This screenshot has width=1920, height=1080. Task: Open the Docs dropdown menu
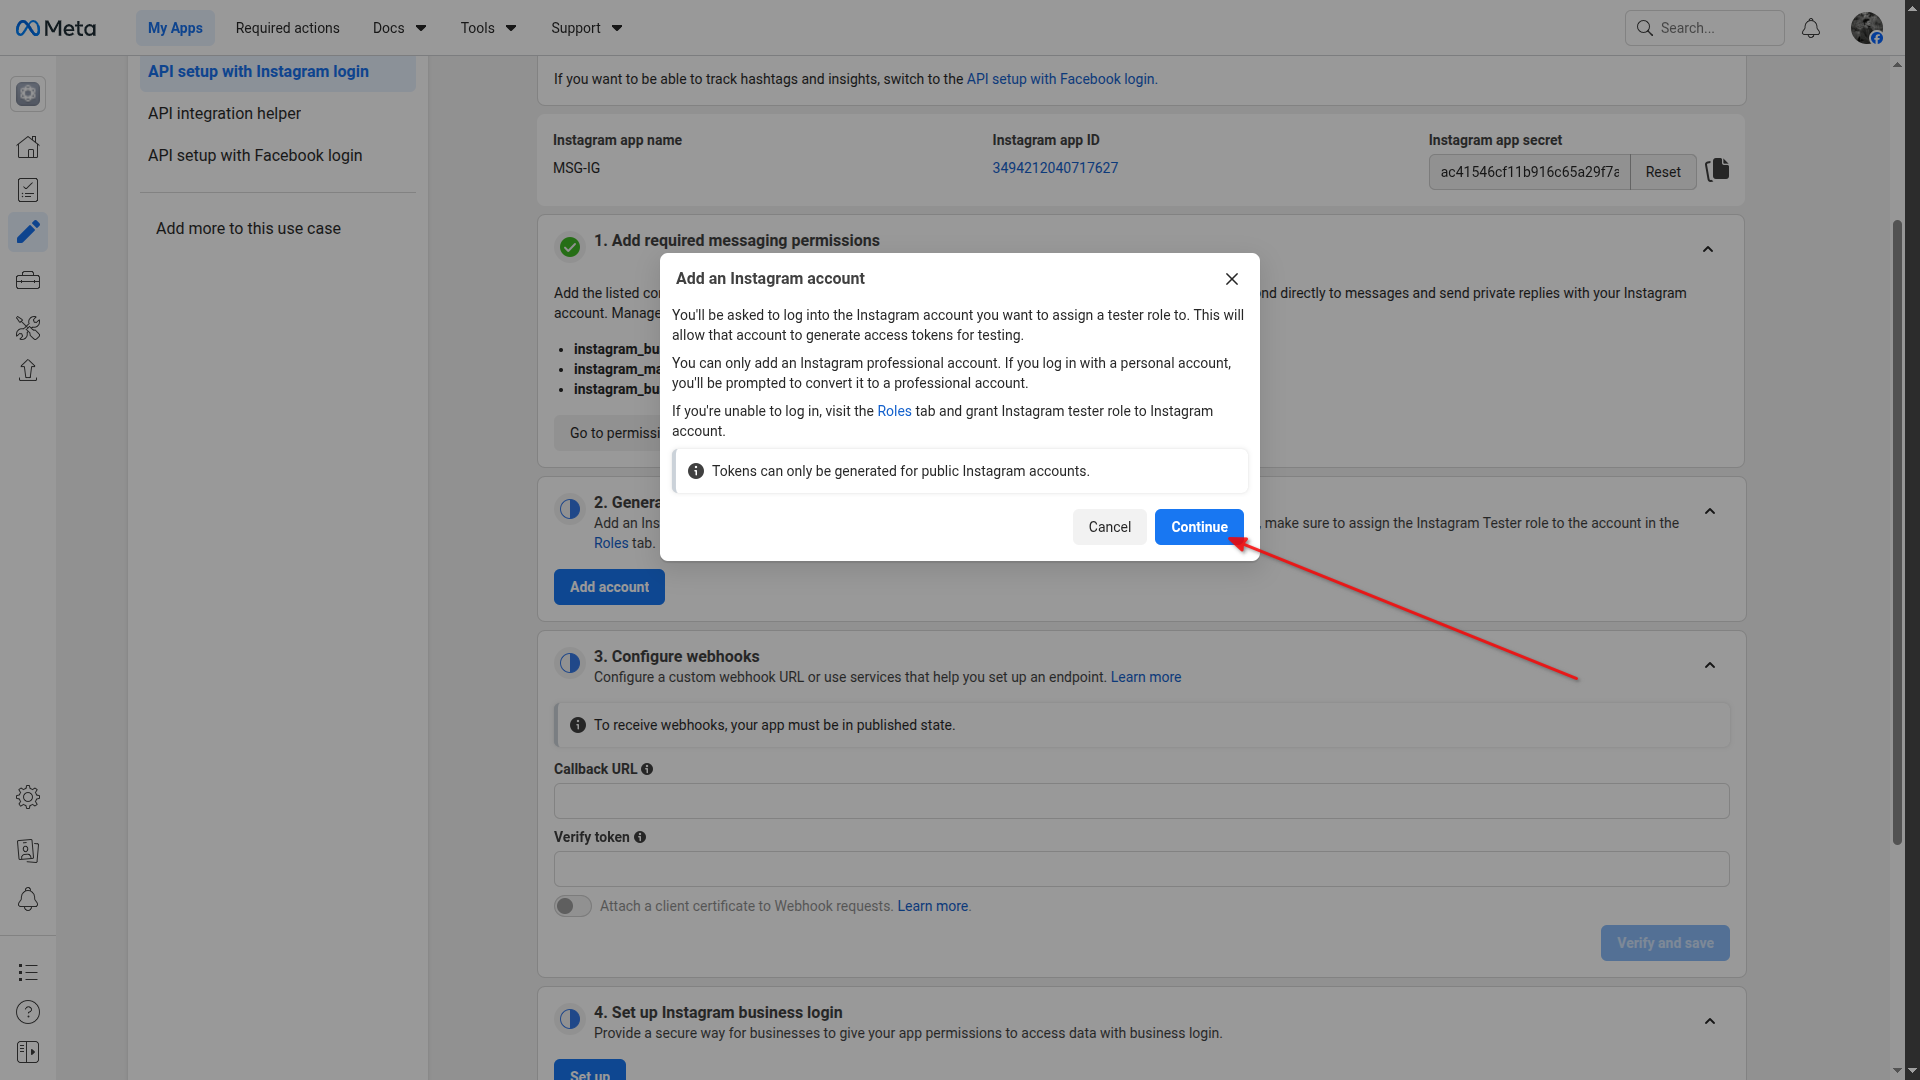click(x=399, y=28)
